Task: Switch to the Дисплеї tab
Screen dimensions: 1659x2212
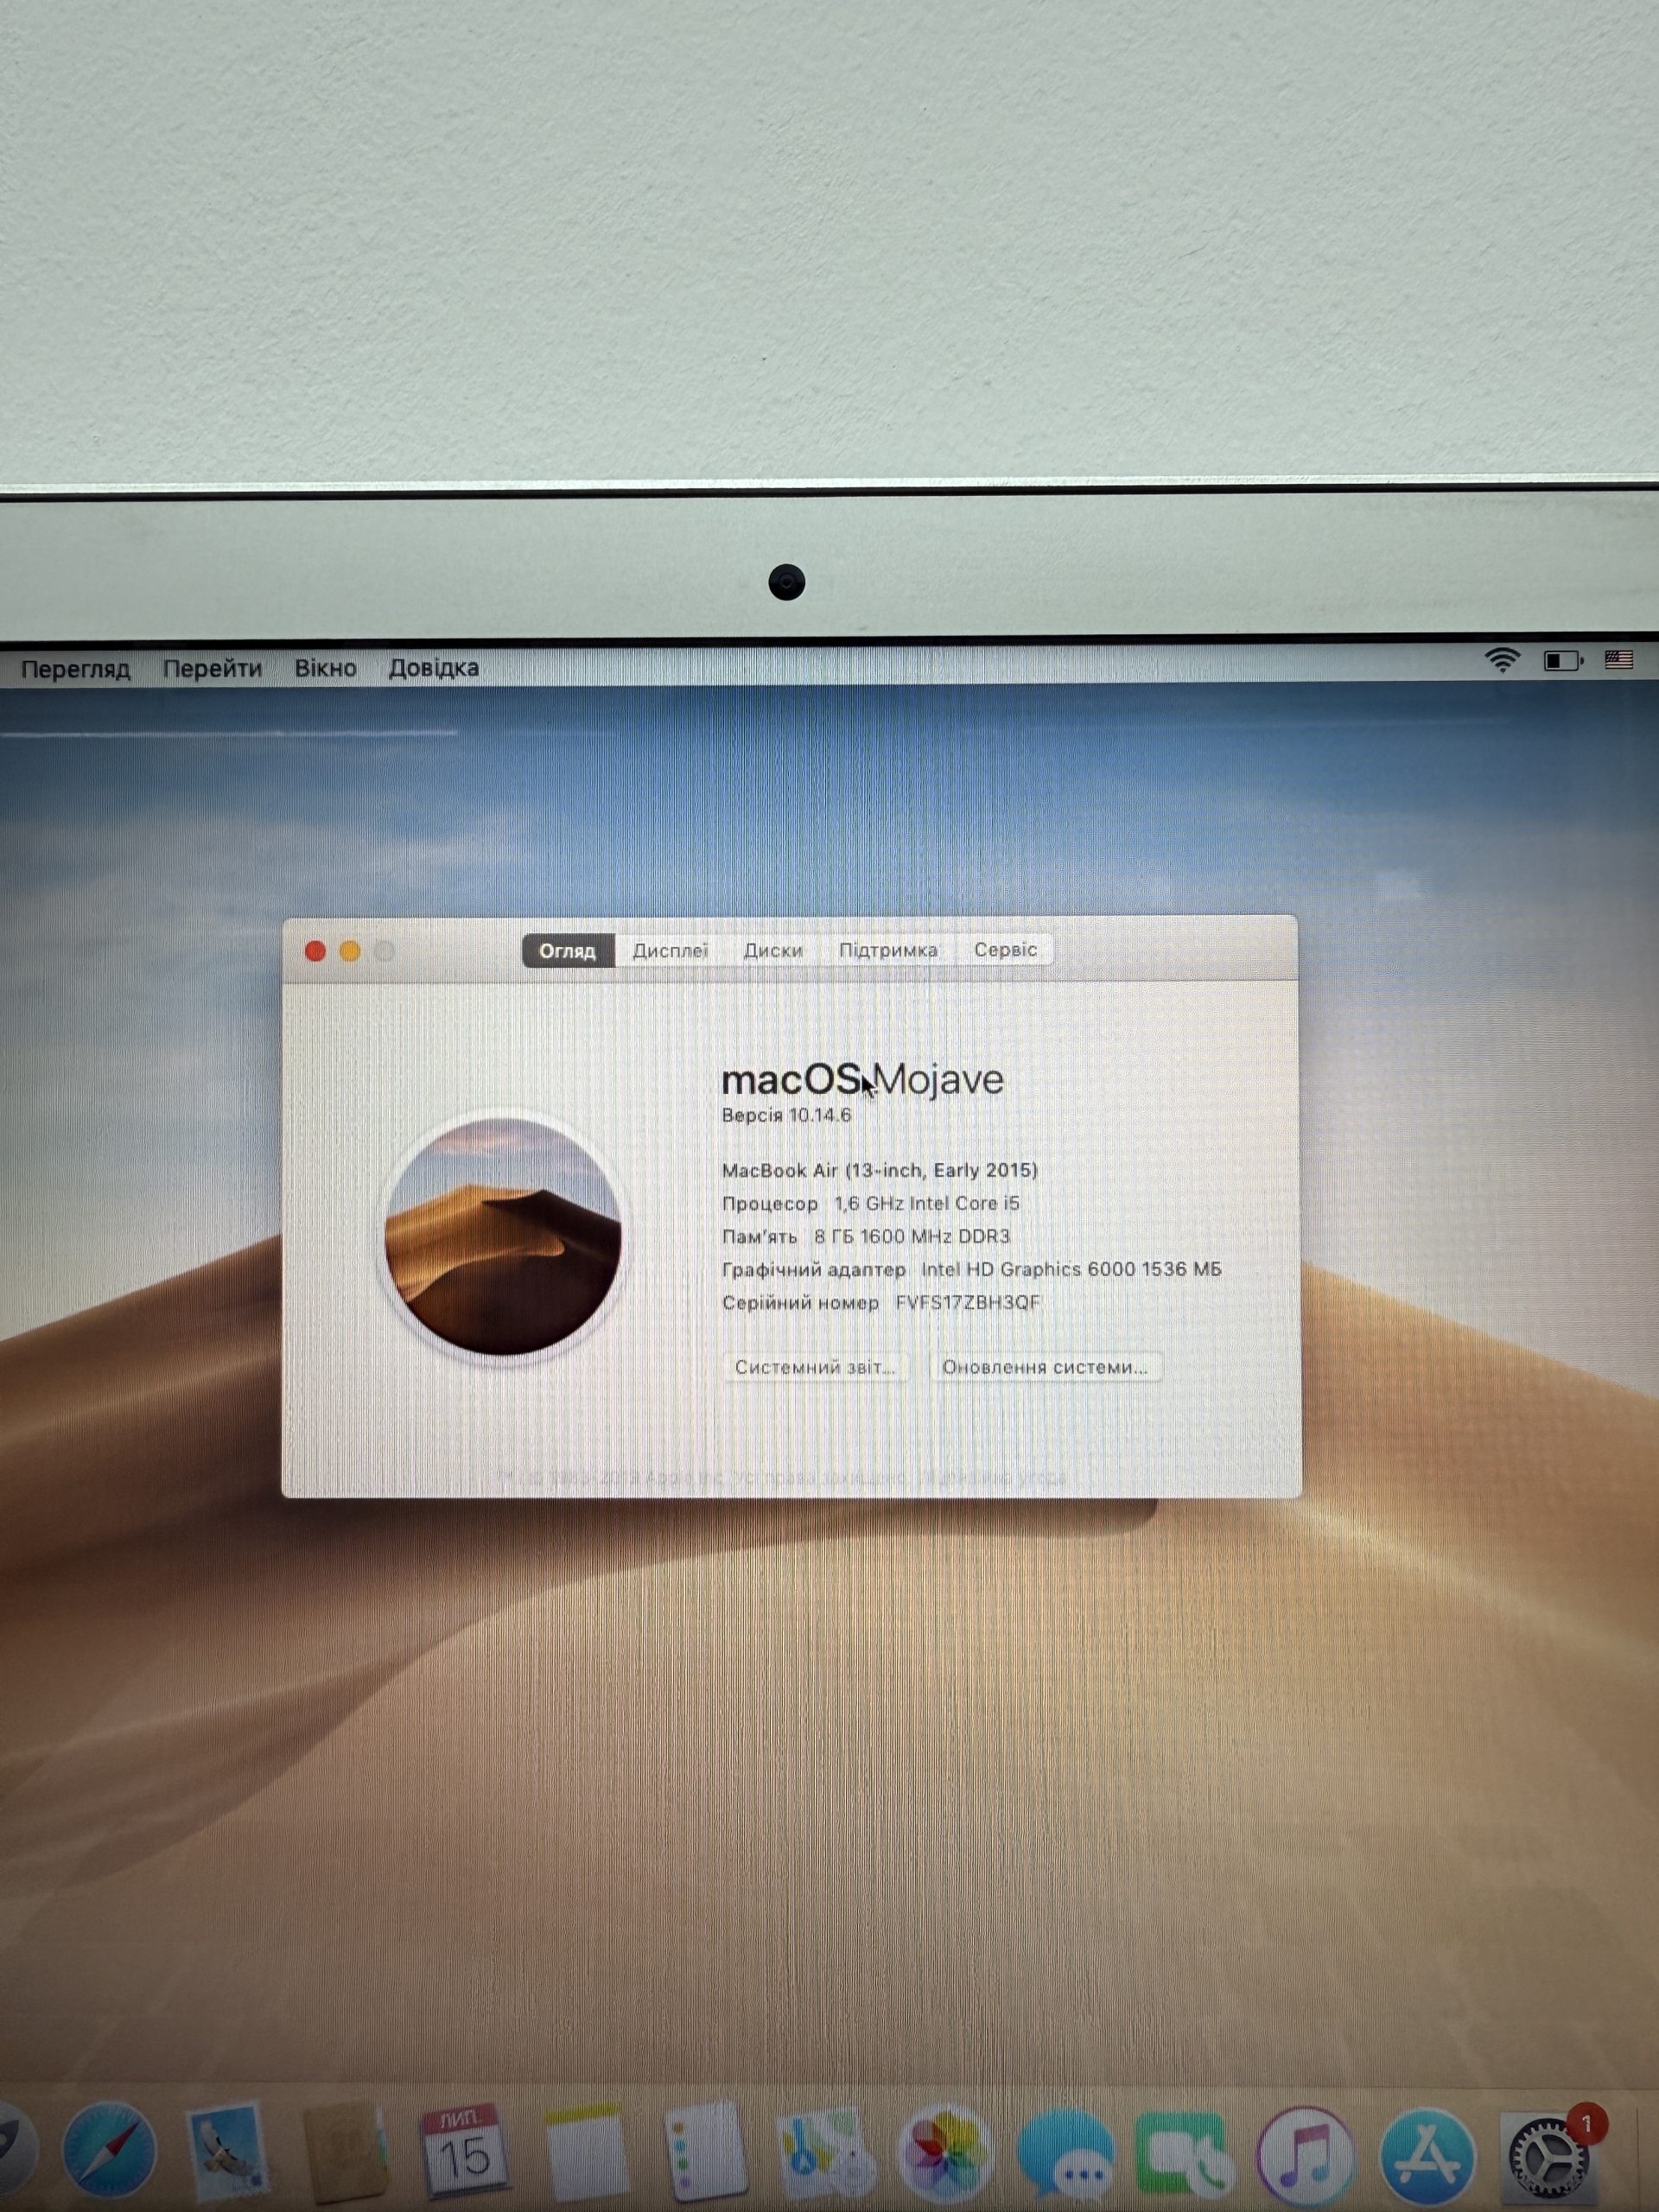Action: (670, 950)
